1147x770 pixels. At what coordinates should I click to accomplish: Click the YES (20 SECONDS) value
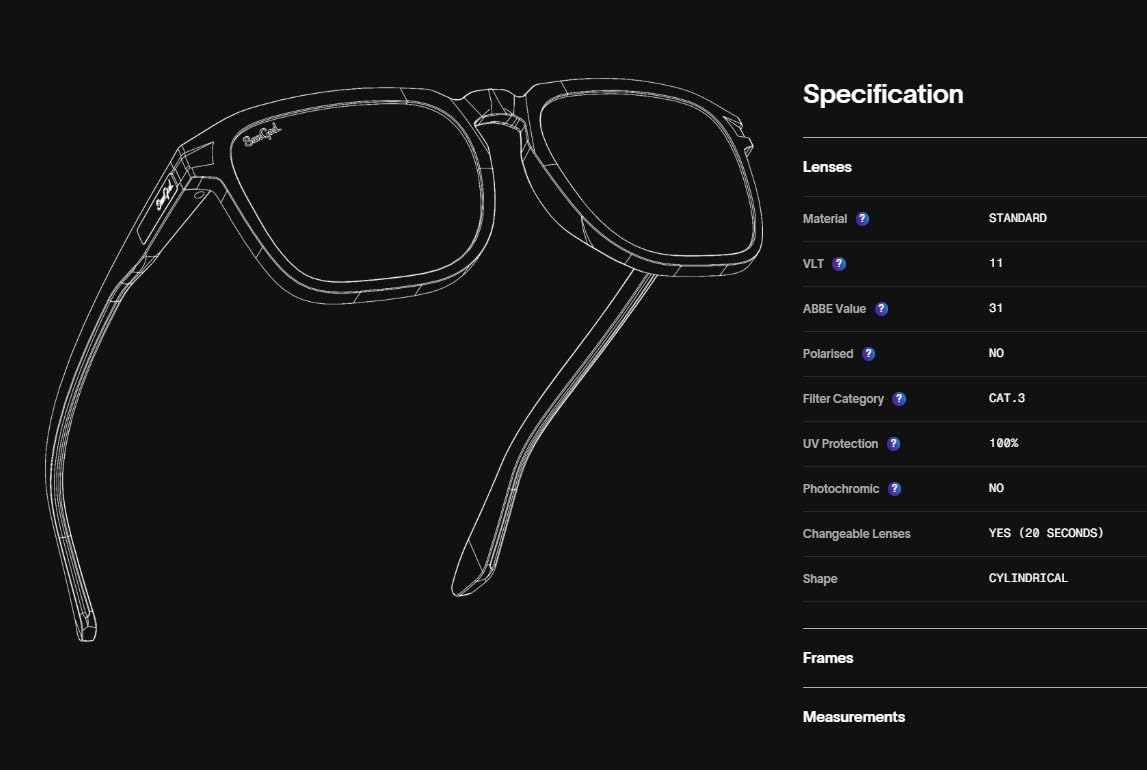(1045, 533)
